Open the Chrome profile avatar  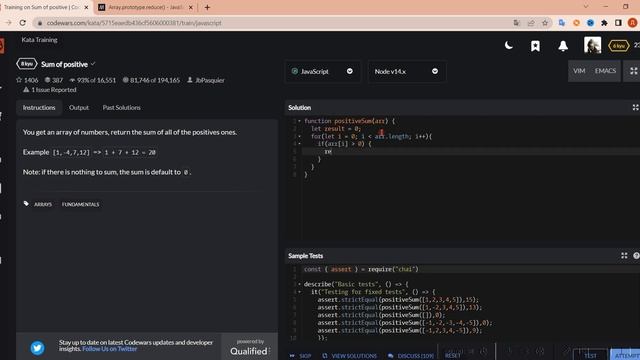click(x=633, y=23)
